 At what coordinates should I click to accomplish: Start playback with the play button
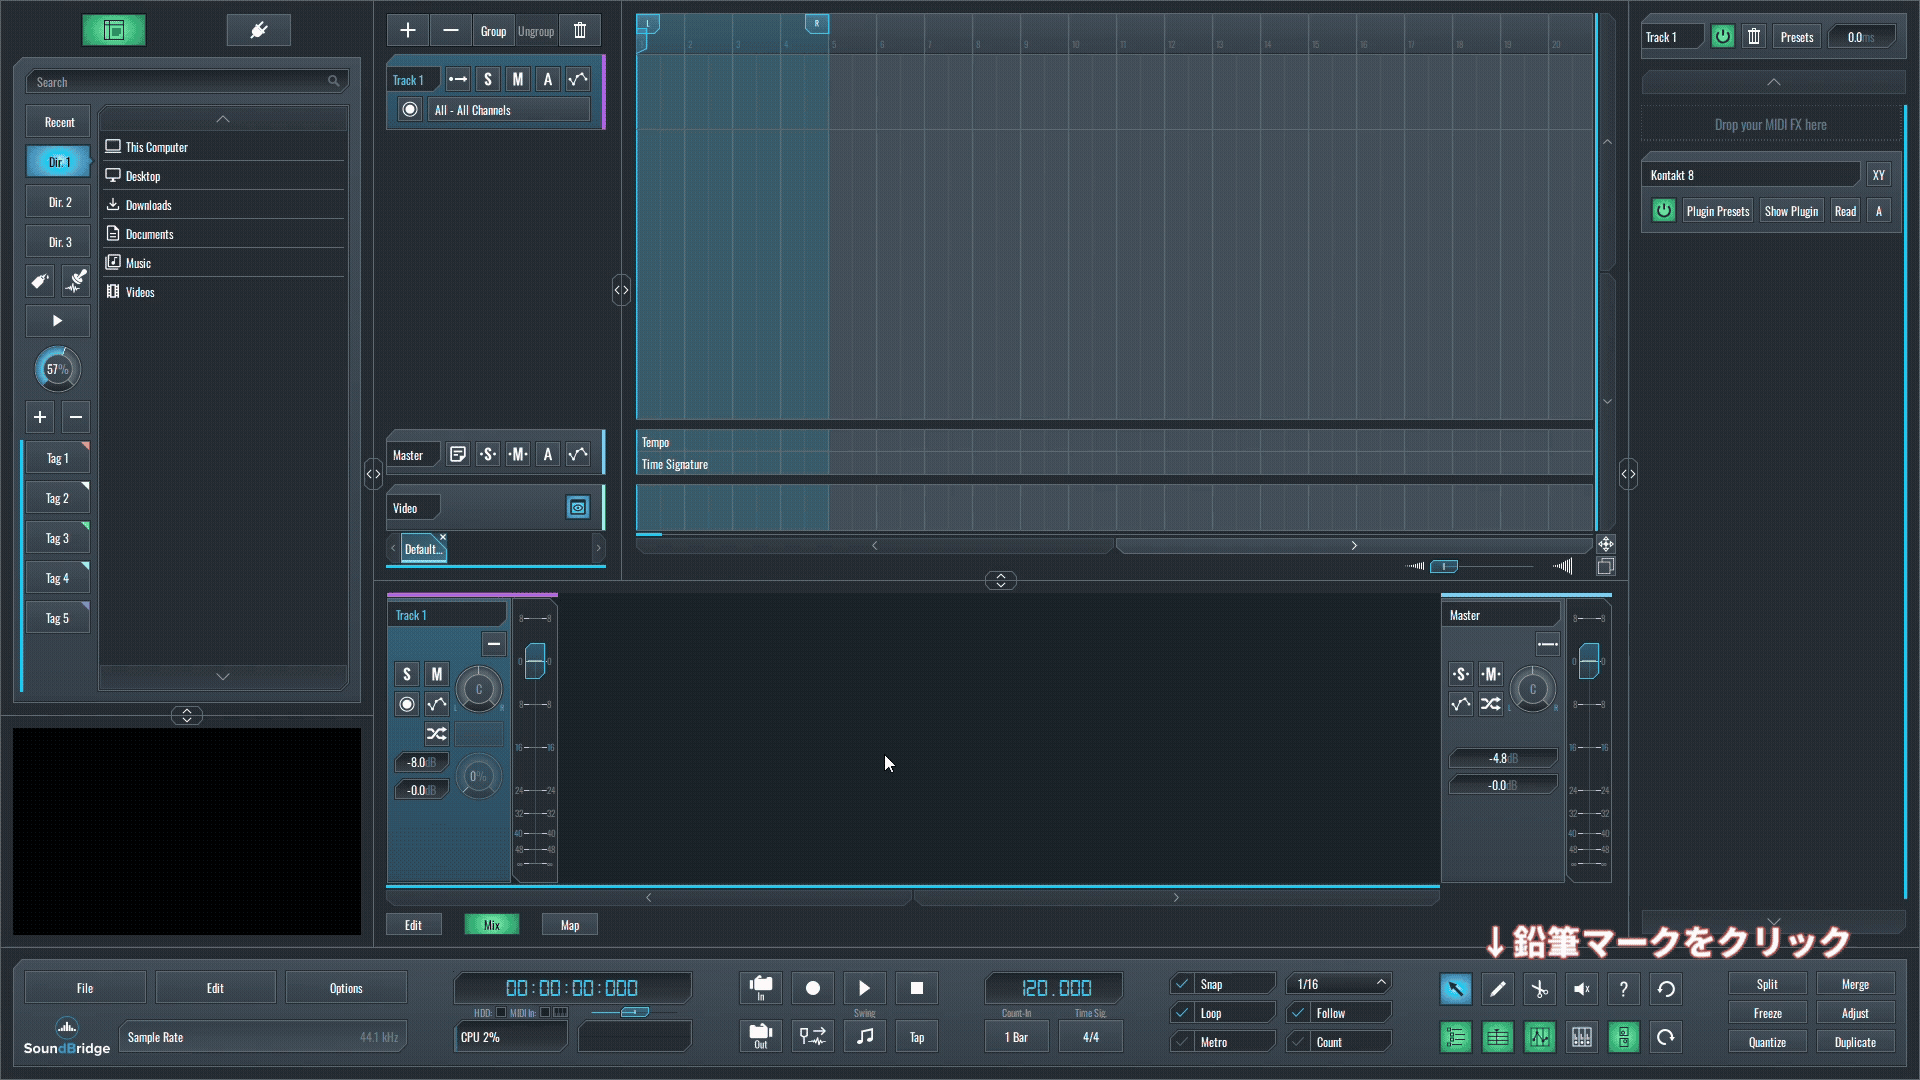click(x=865, y=988)
